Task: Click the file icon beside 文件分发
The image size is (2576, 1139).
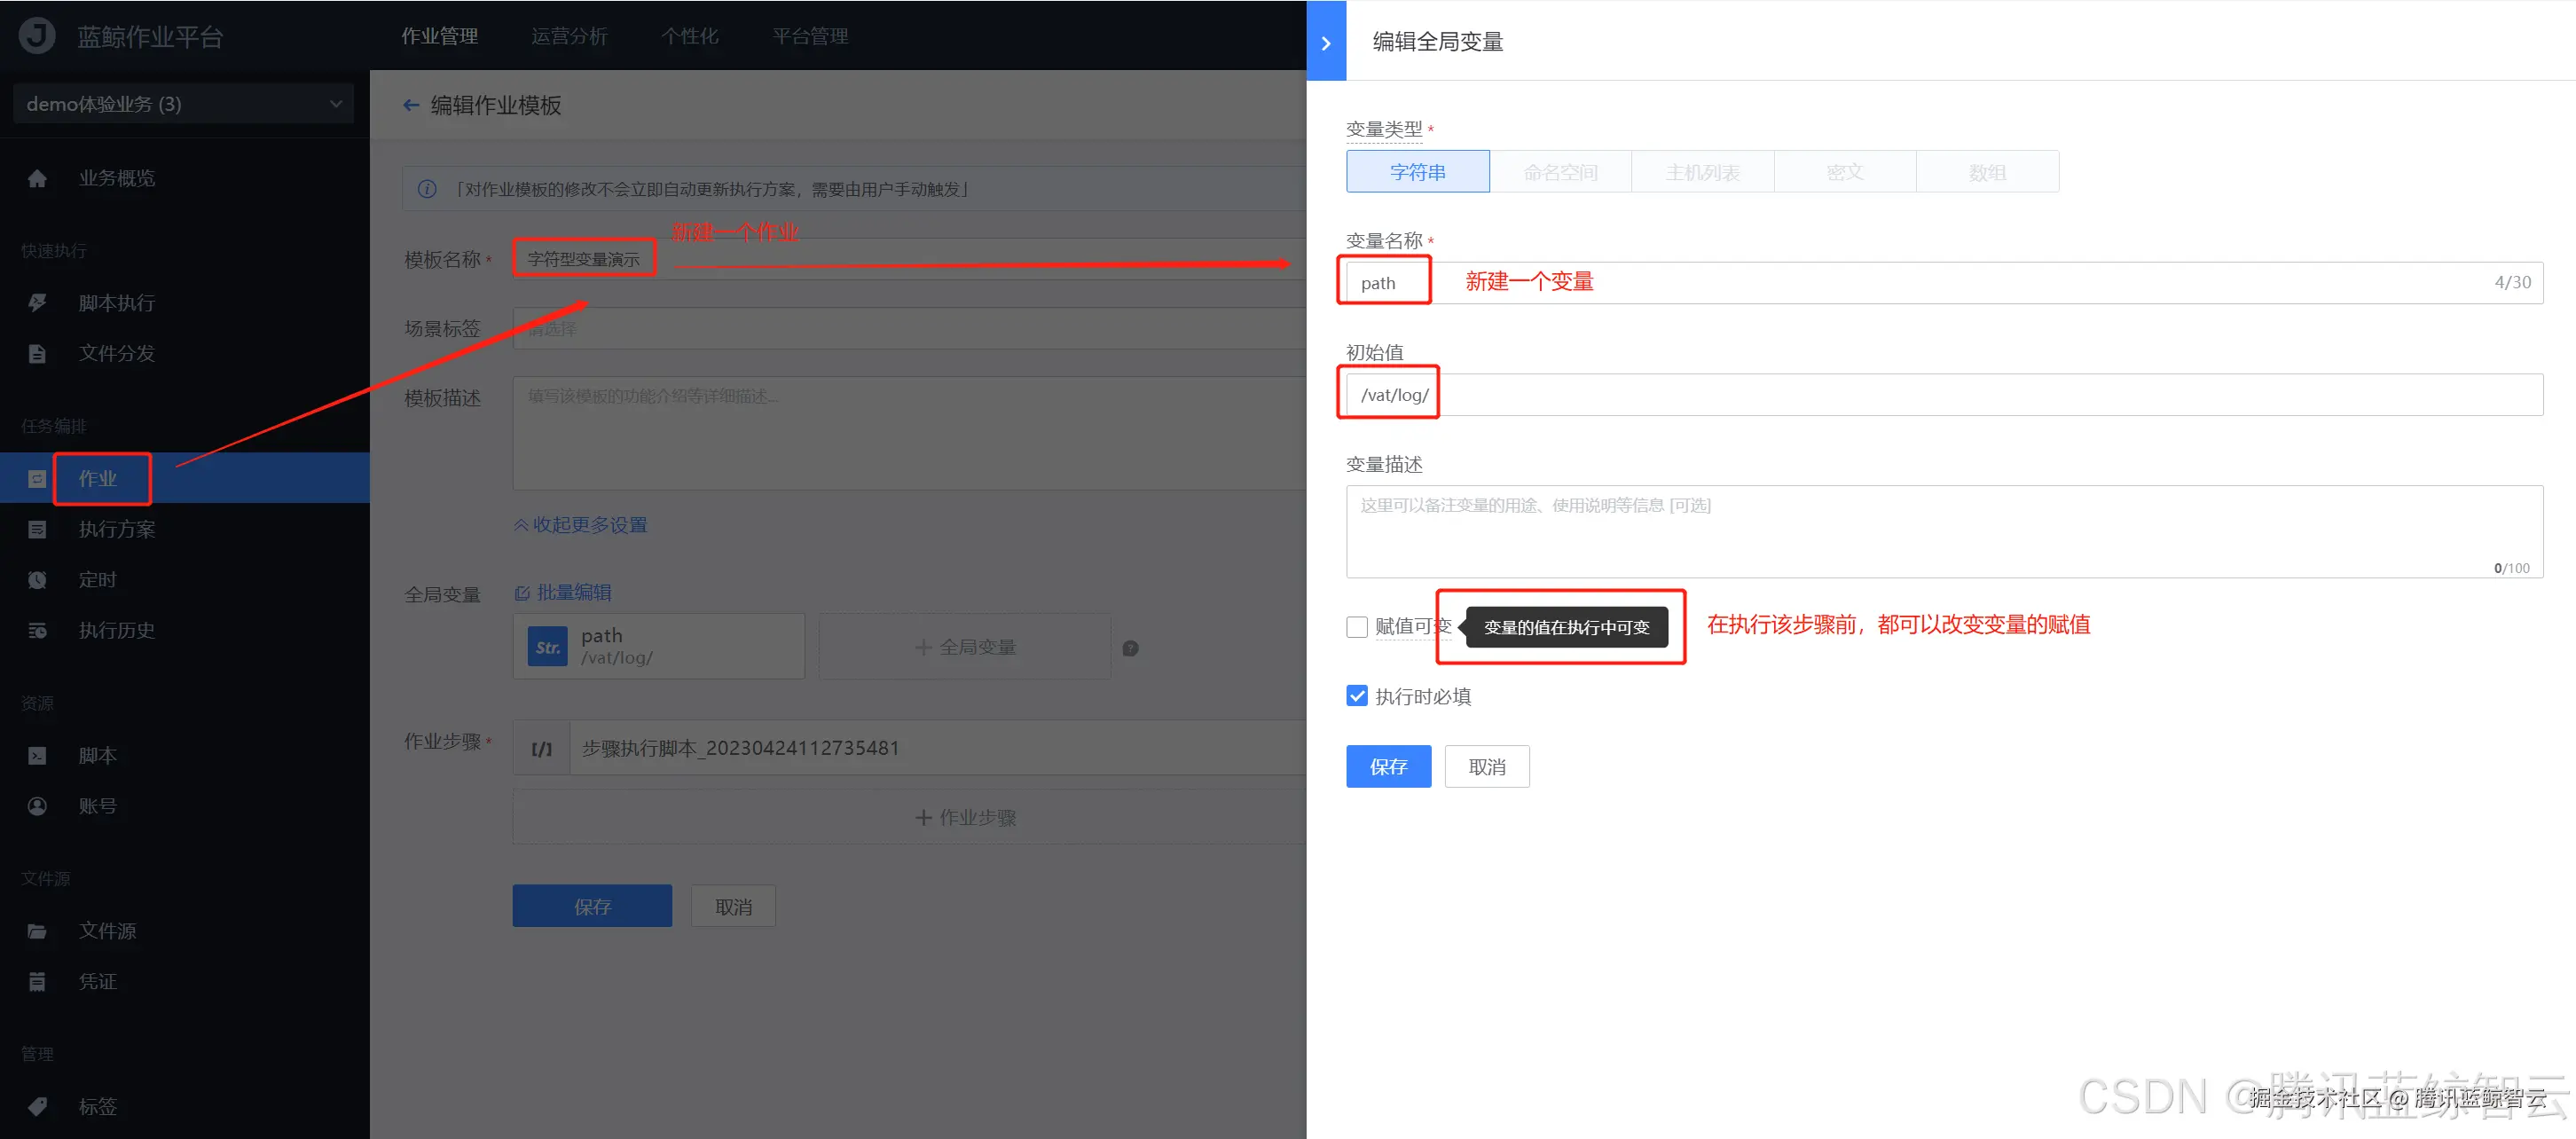Action: coord(37,353)
